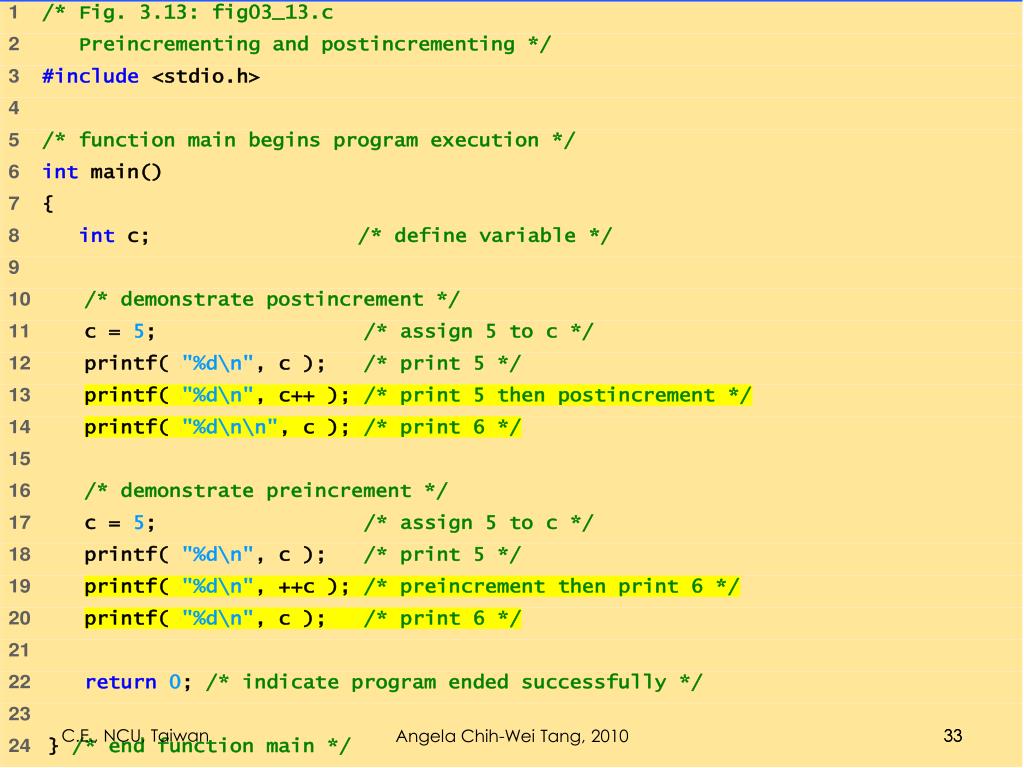The width and height of the screenshot is (1024, 768).
Task: Click the 'assign 5 to c' comment on line 11
Action: point(479,331)
